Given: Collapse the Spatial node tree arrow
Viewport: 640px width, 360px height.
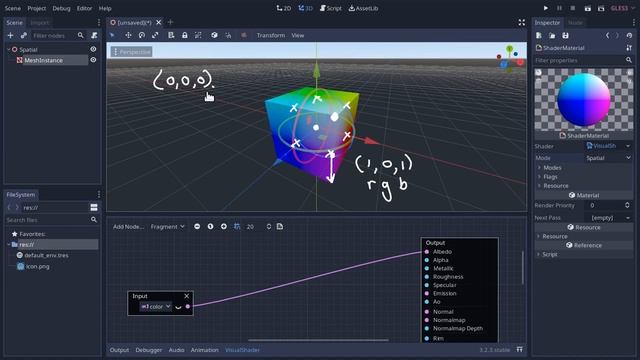Looking at the screenshot, I should (9, 49).
